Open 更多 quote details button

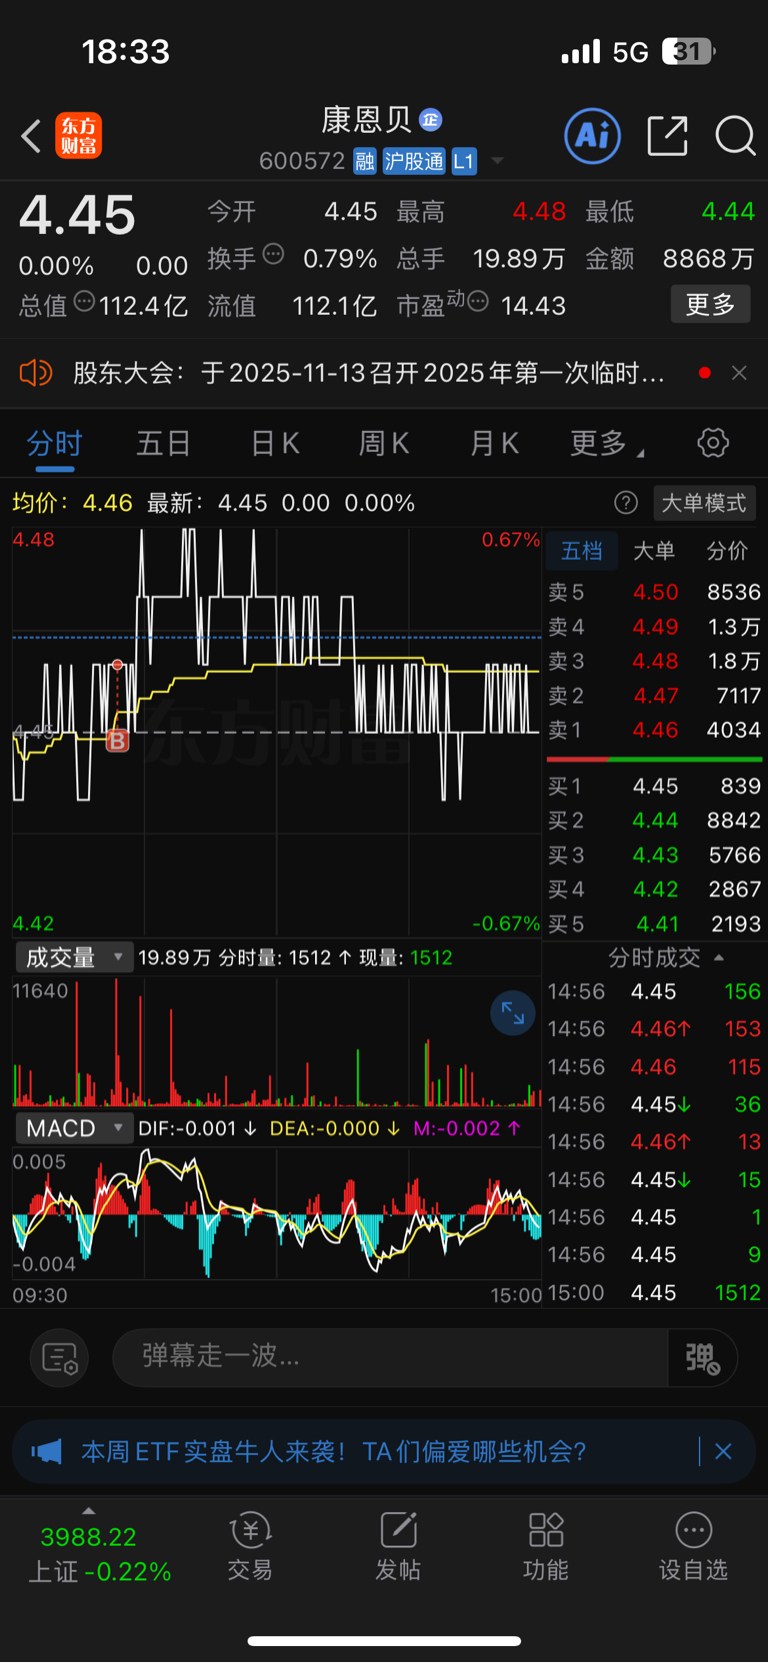click(710, 304)
